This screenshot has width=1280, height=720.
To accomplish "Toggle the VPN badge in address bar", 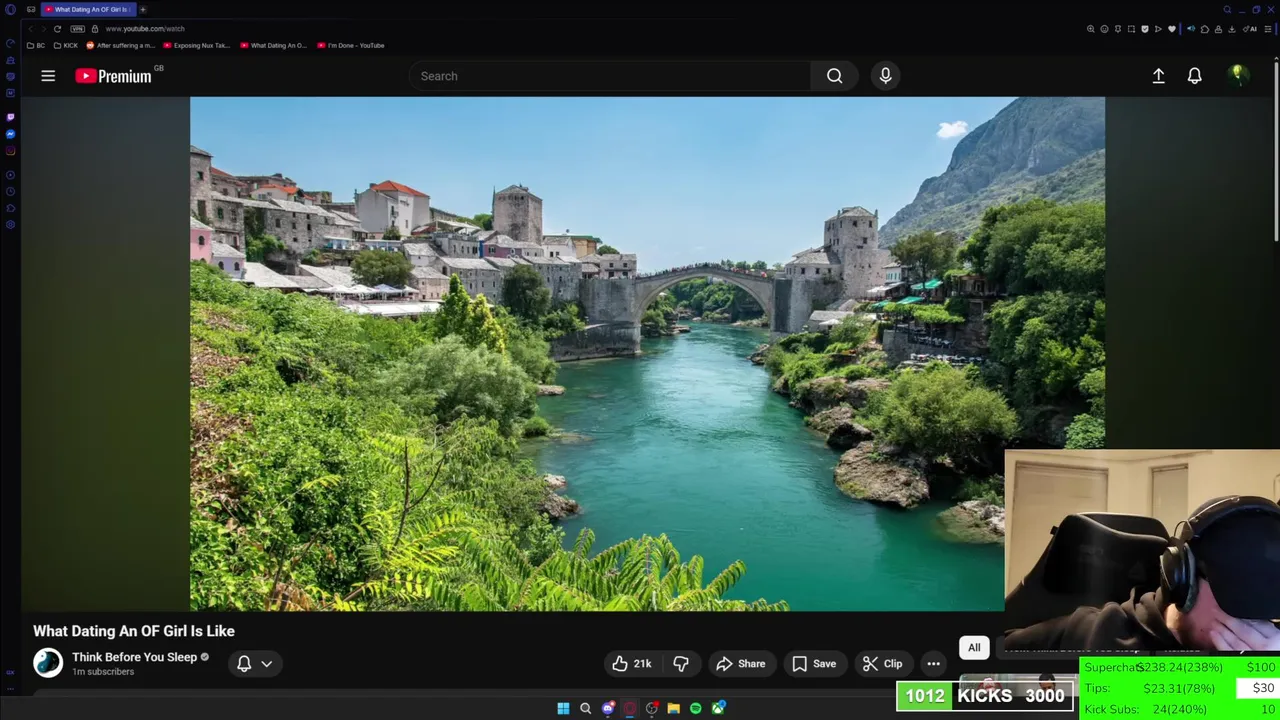I will [x=77, y=29].
